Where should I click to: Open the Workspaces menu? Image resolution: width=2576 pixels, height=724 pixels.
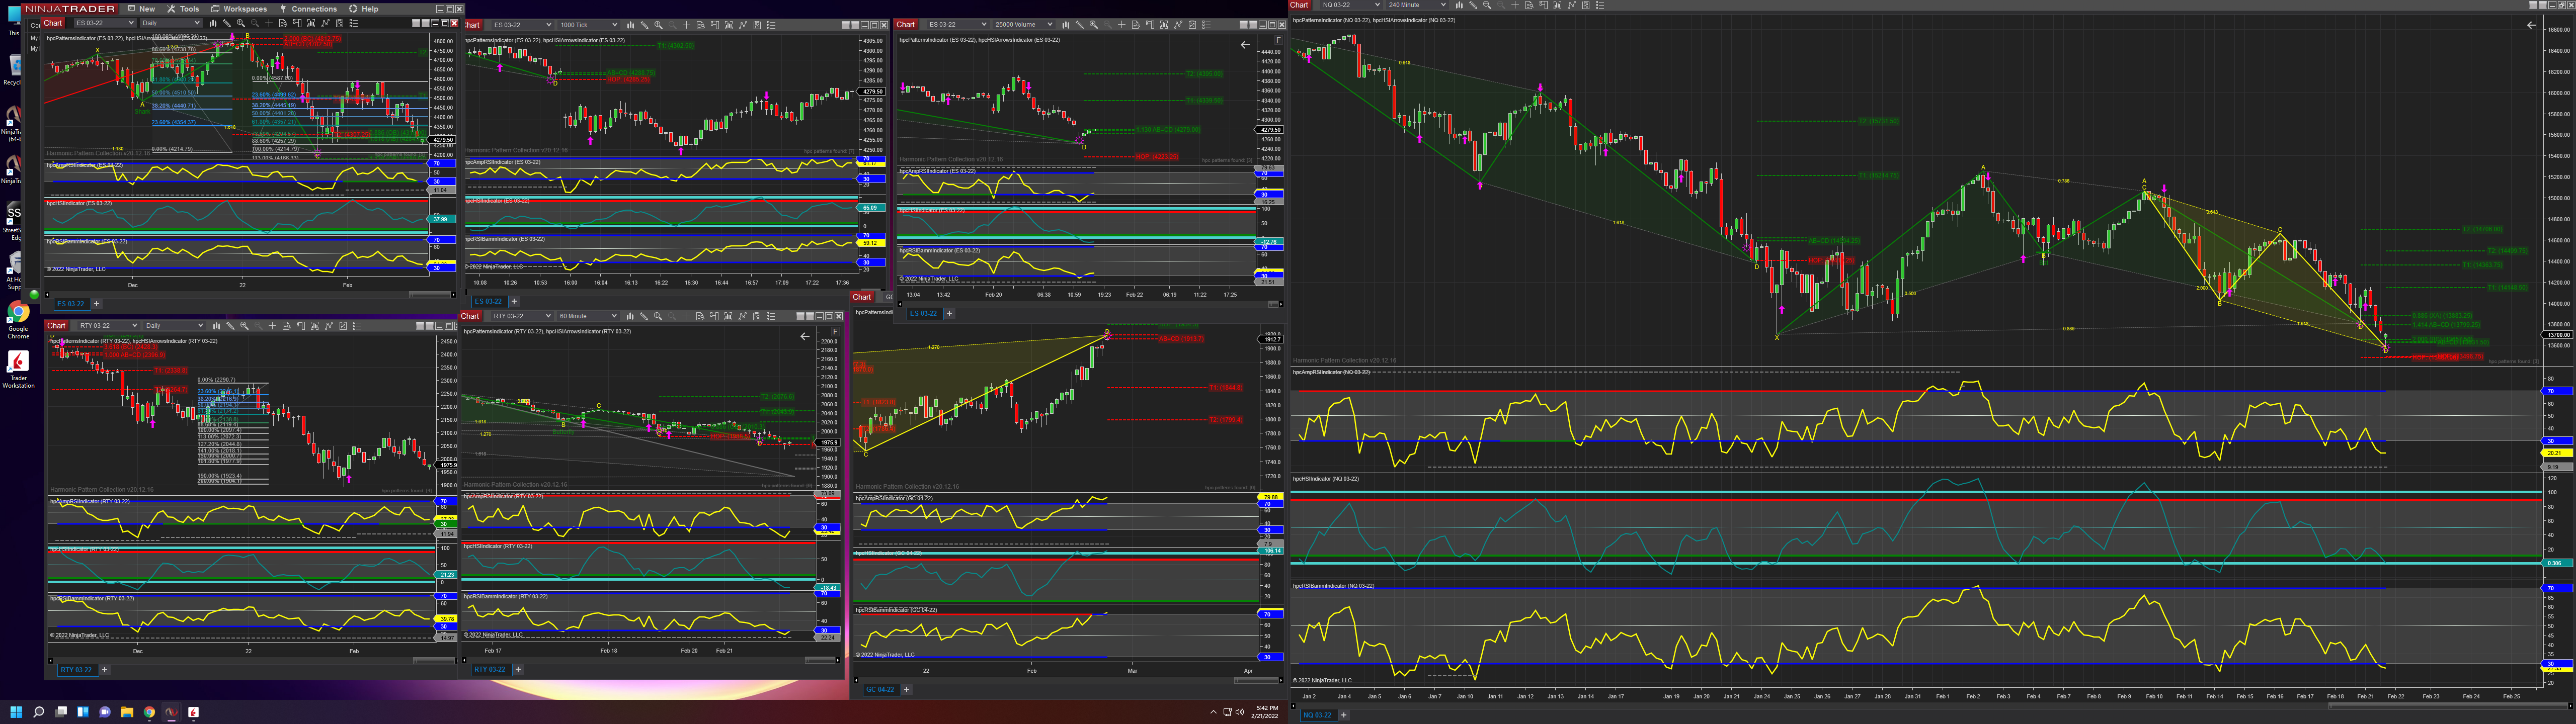click(x=239, y=9)
